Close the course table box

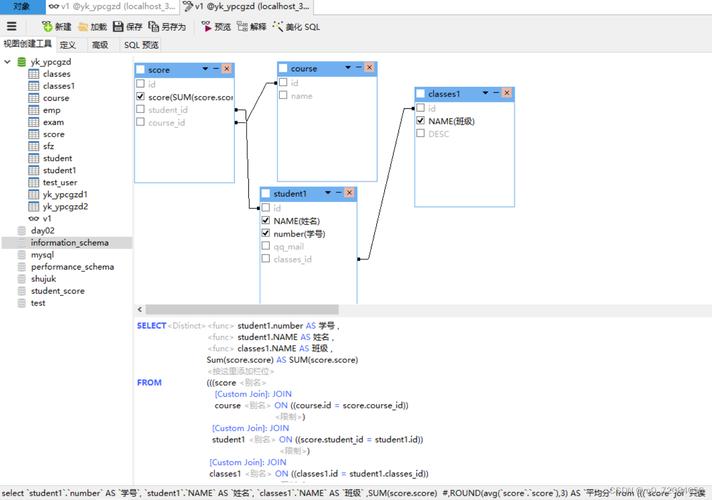(x=369, y=67)
